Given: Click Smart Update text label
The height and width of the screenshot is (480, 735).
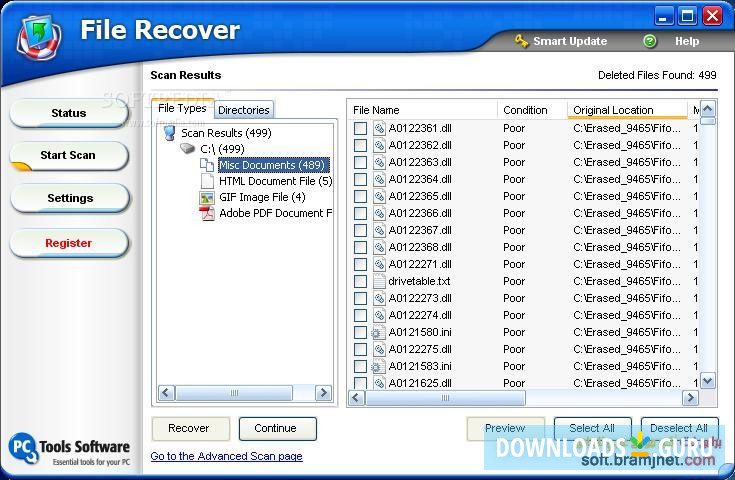Looking at the screenshot, I should (570, 41).
